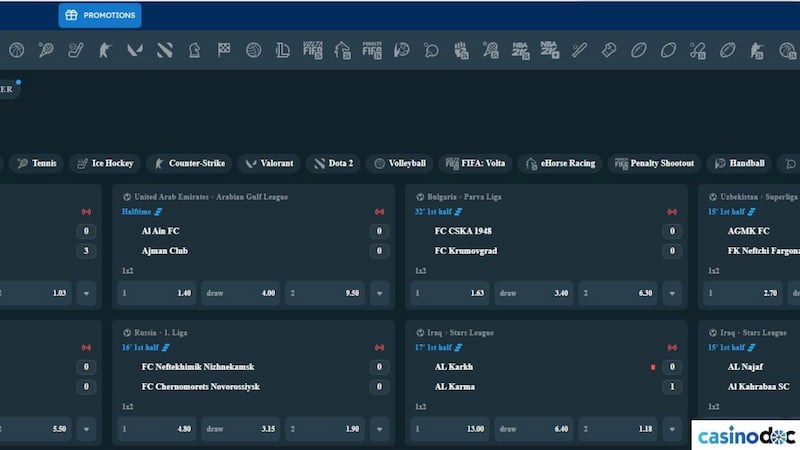Filter by FIFA: Volta chip

click(x=475, y=163)
